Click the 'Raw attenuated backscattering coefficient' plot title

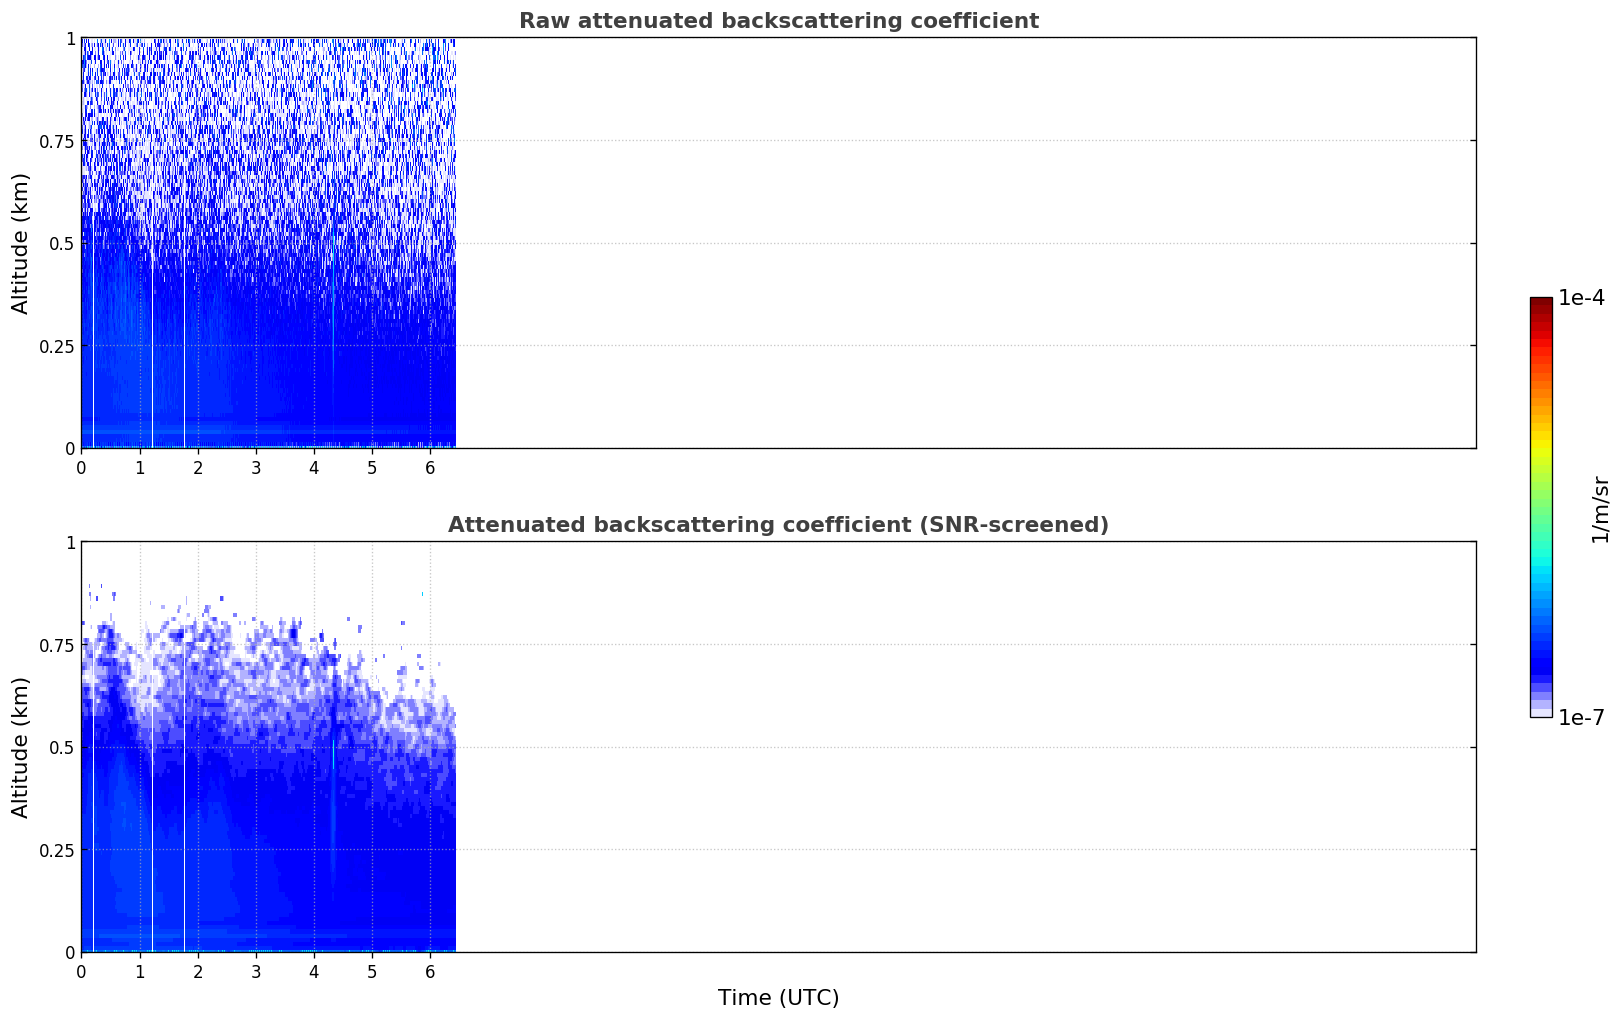click(x=778, y=21)
